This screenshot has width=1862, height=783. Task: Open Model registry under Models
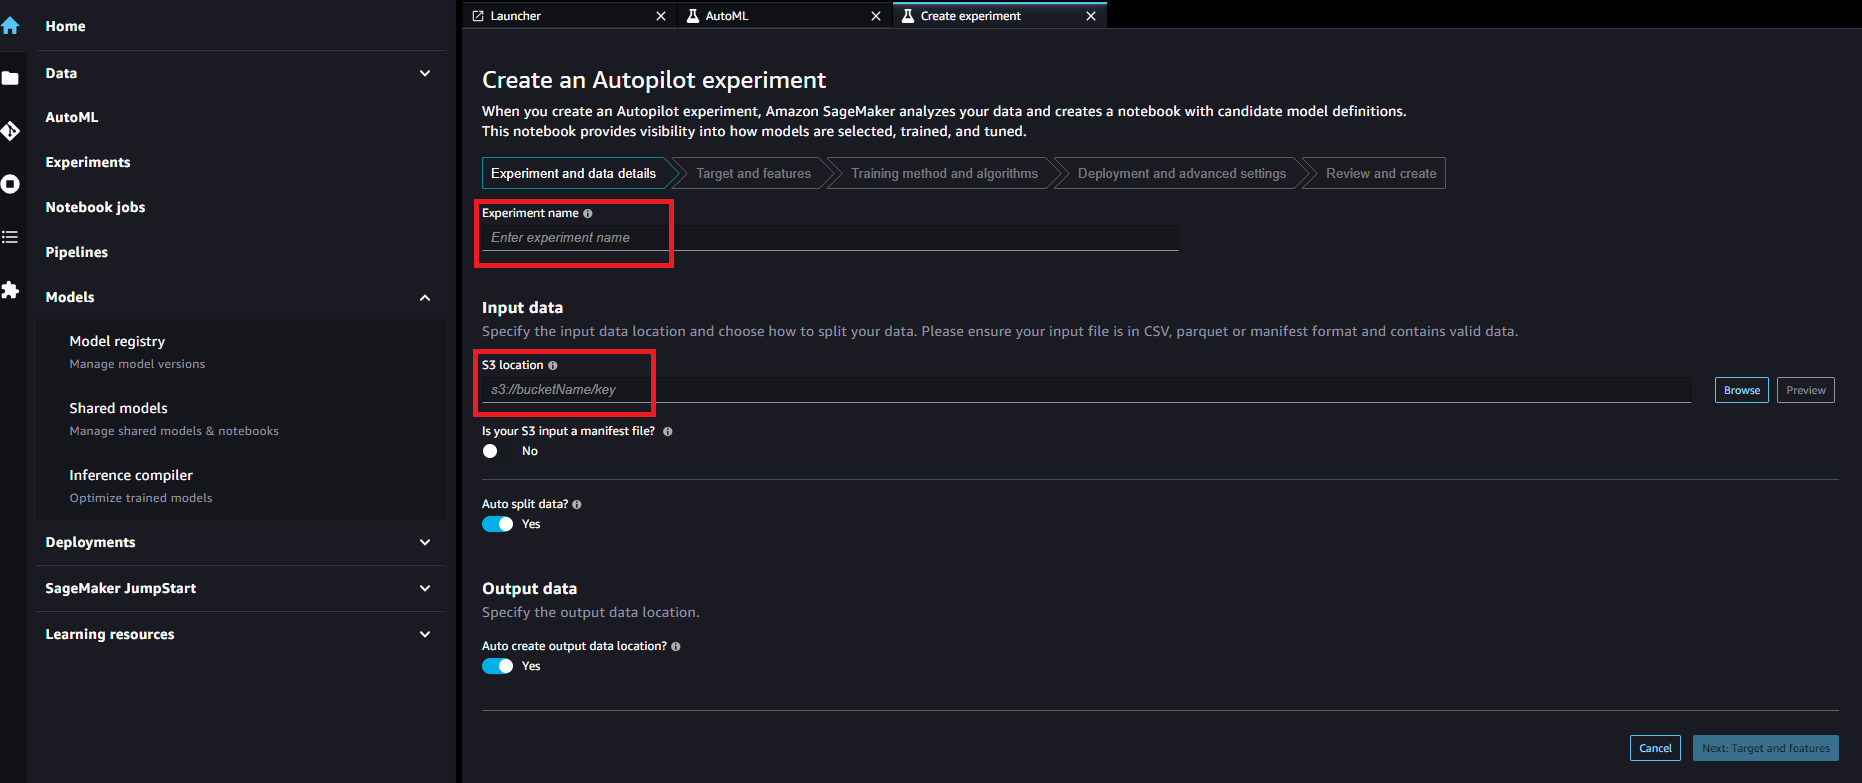click(117, 341)
